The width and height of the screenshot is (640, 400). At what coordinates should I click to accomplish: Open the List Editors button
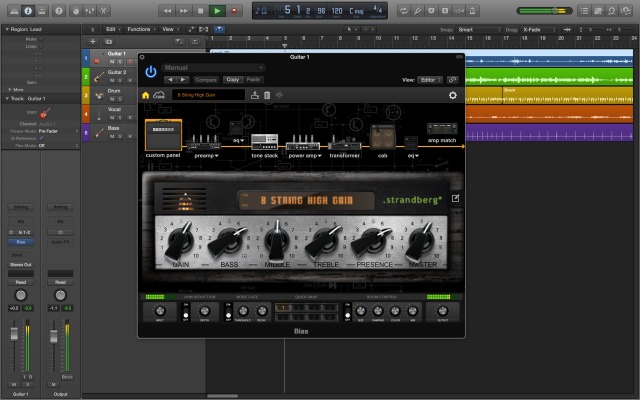coord(584,11)
